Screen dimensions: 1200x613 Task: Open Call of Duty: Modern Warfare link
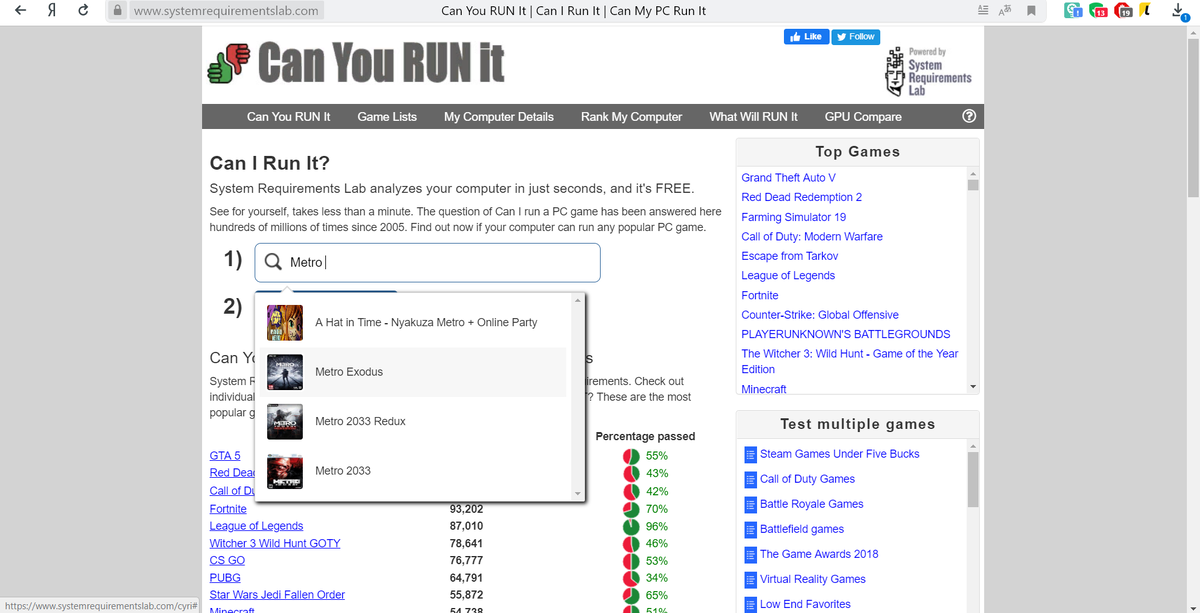click(x=811, y=237)
